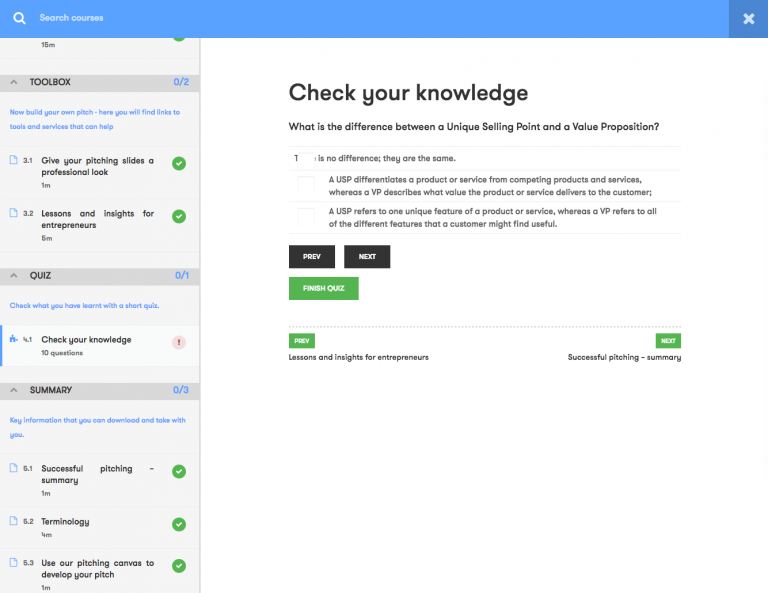This screenshot has width=768, height=593.
Task: Collapse the SUMMARY section chevron
Action: tap(14, 390)
